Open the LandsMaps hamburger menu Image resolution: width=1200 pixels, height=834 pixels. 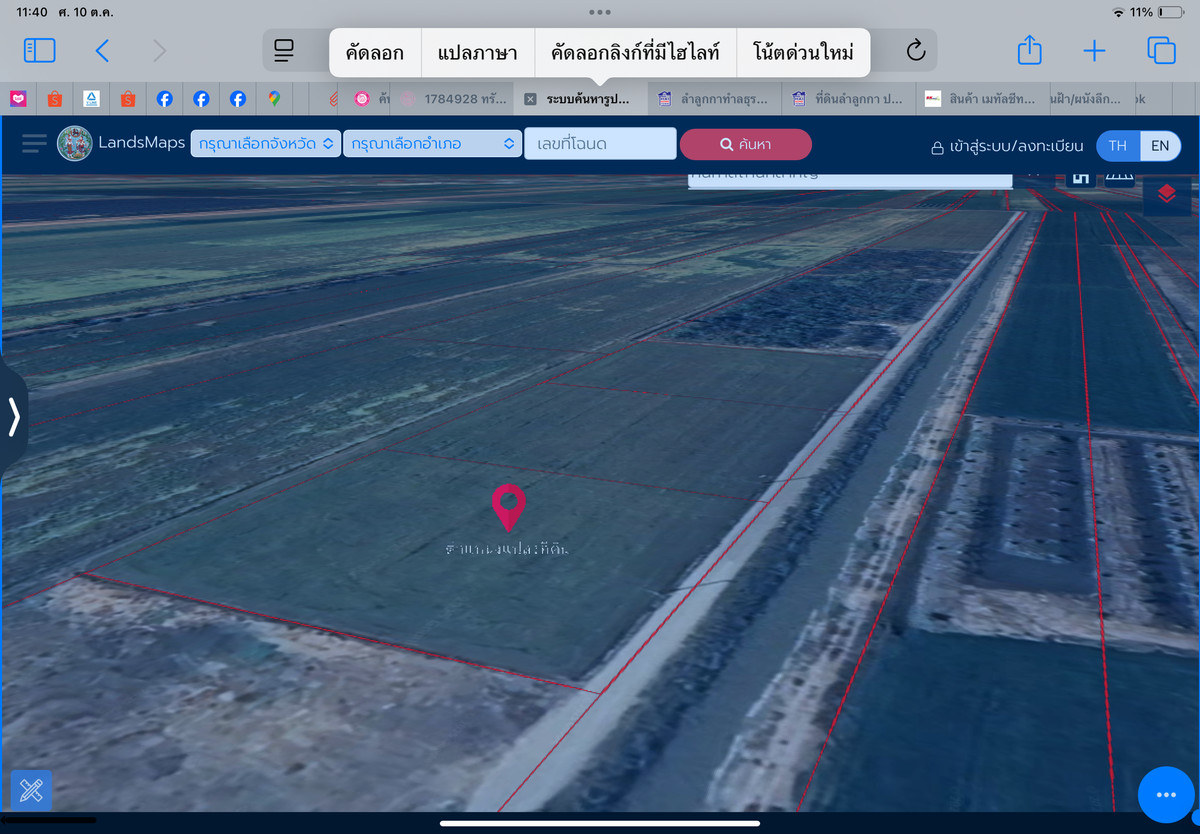[x=34, y=144]
